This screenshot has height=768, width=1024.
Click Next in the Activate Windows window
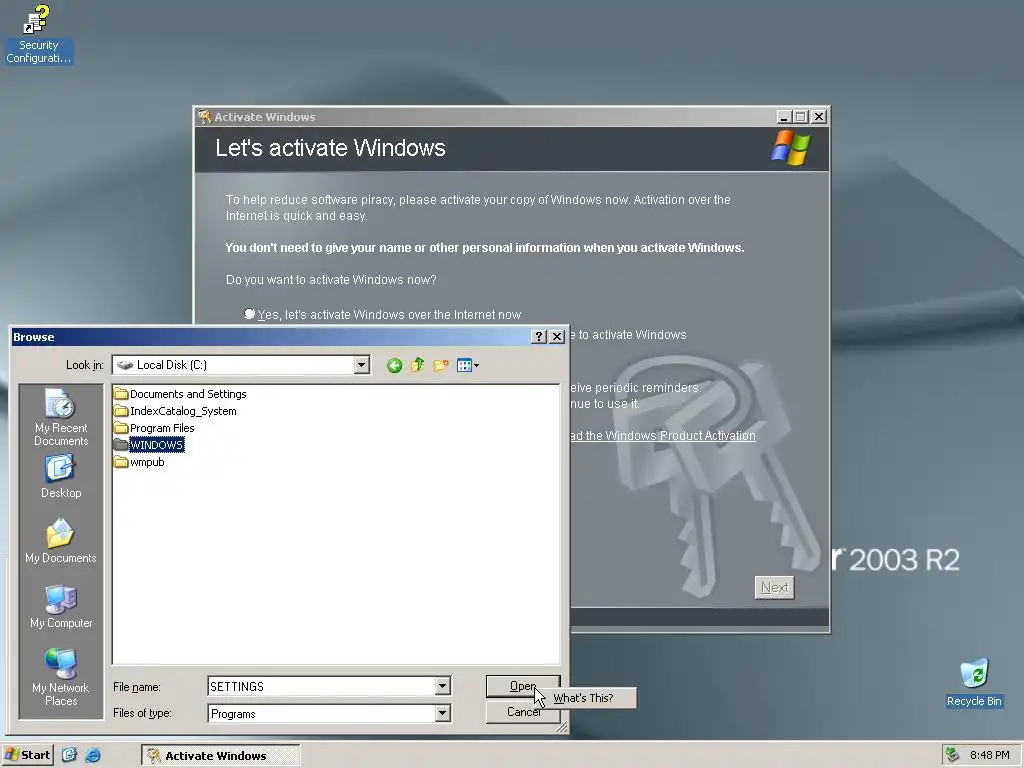pyautogui.click(x=775, y=588)
